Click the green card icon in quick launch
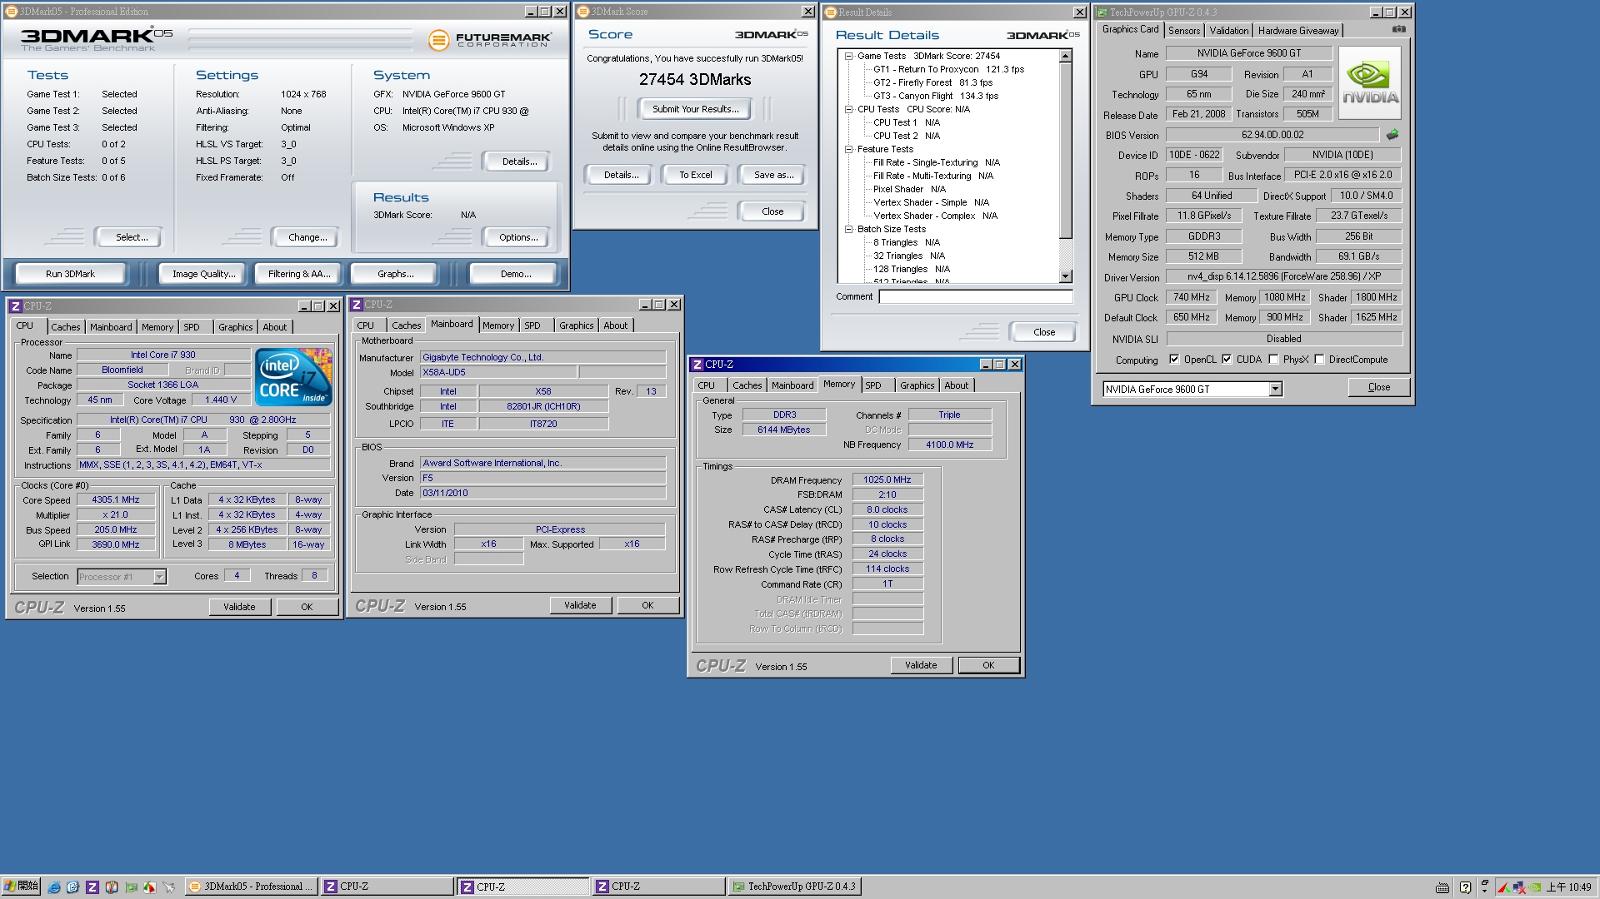1600x899 pixels. click(130, 887)
